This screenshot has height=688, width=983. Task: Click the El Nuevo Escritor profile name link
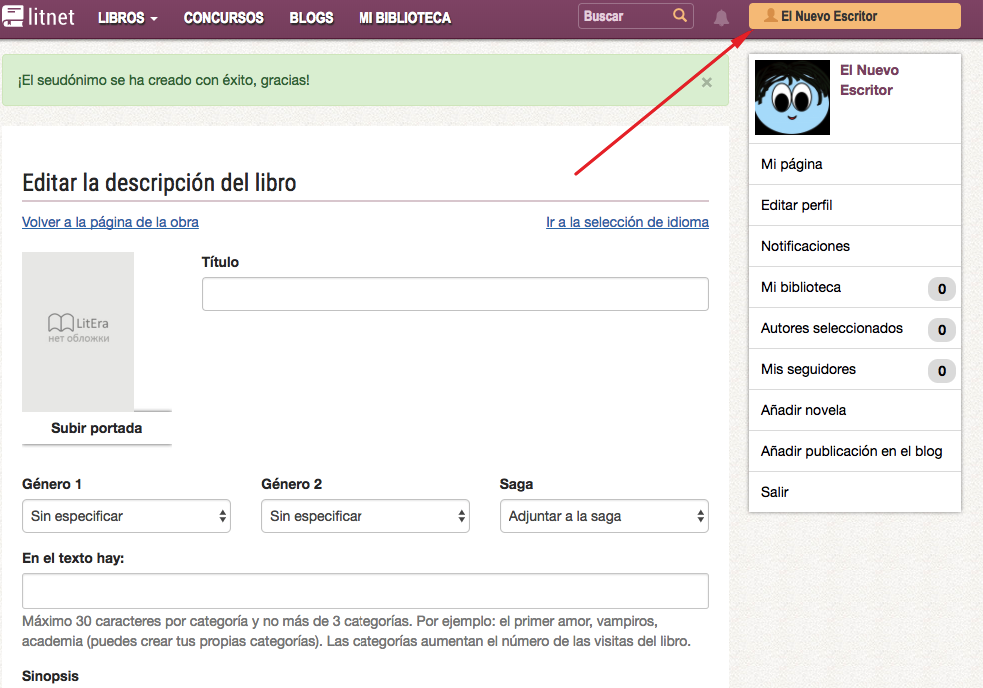point(869,80)
